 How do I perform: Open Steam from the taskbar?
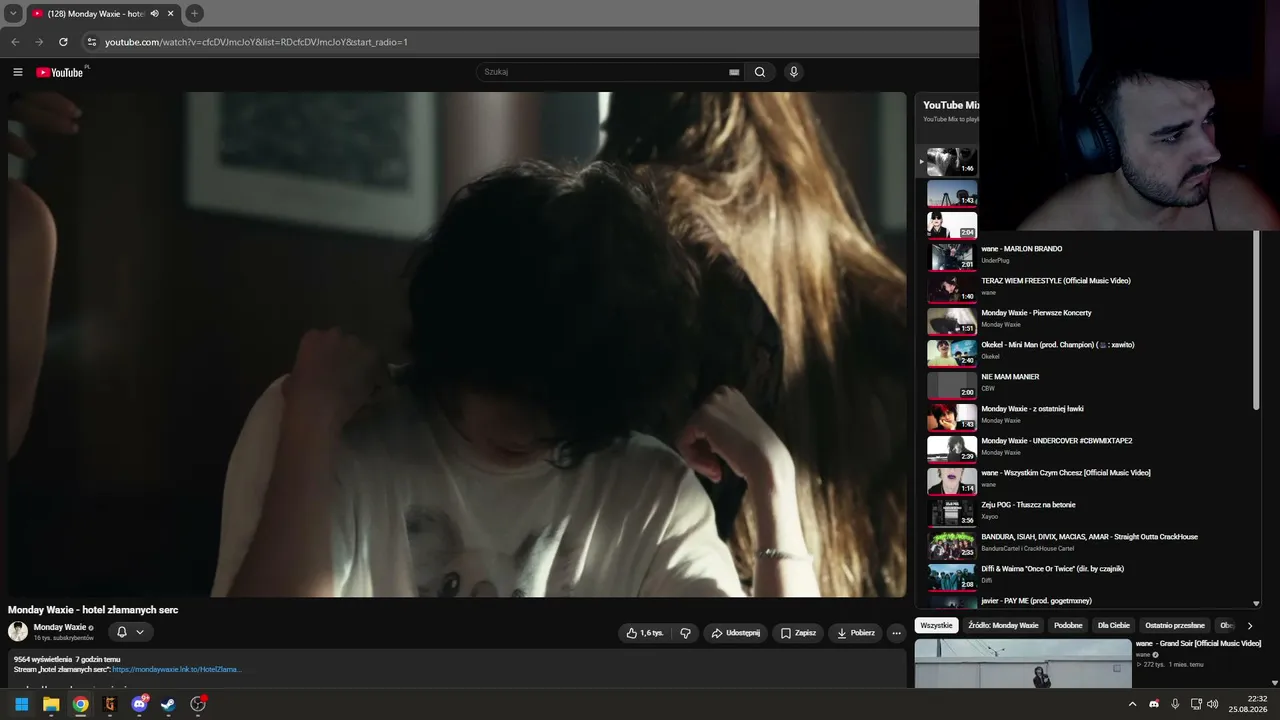(168, 704)
